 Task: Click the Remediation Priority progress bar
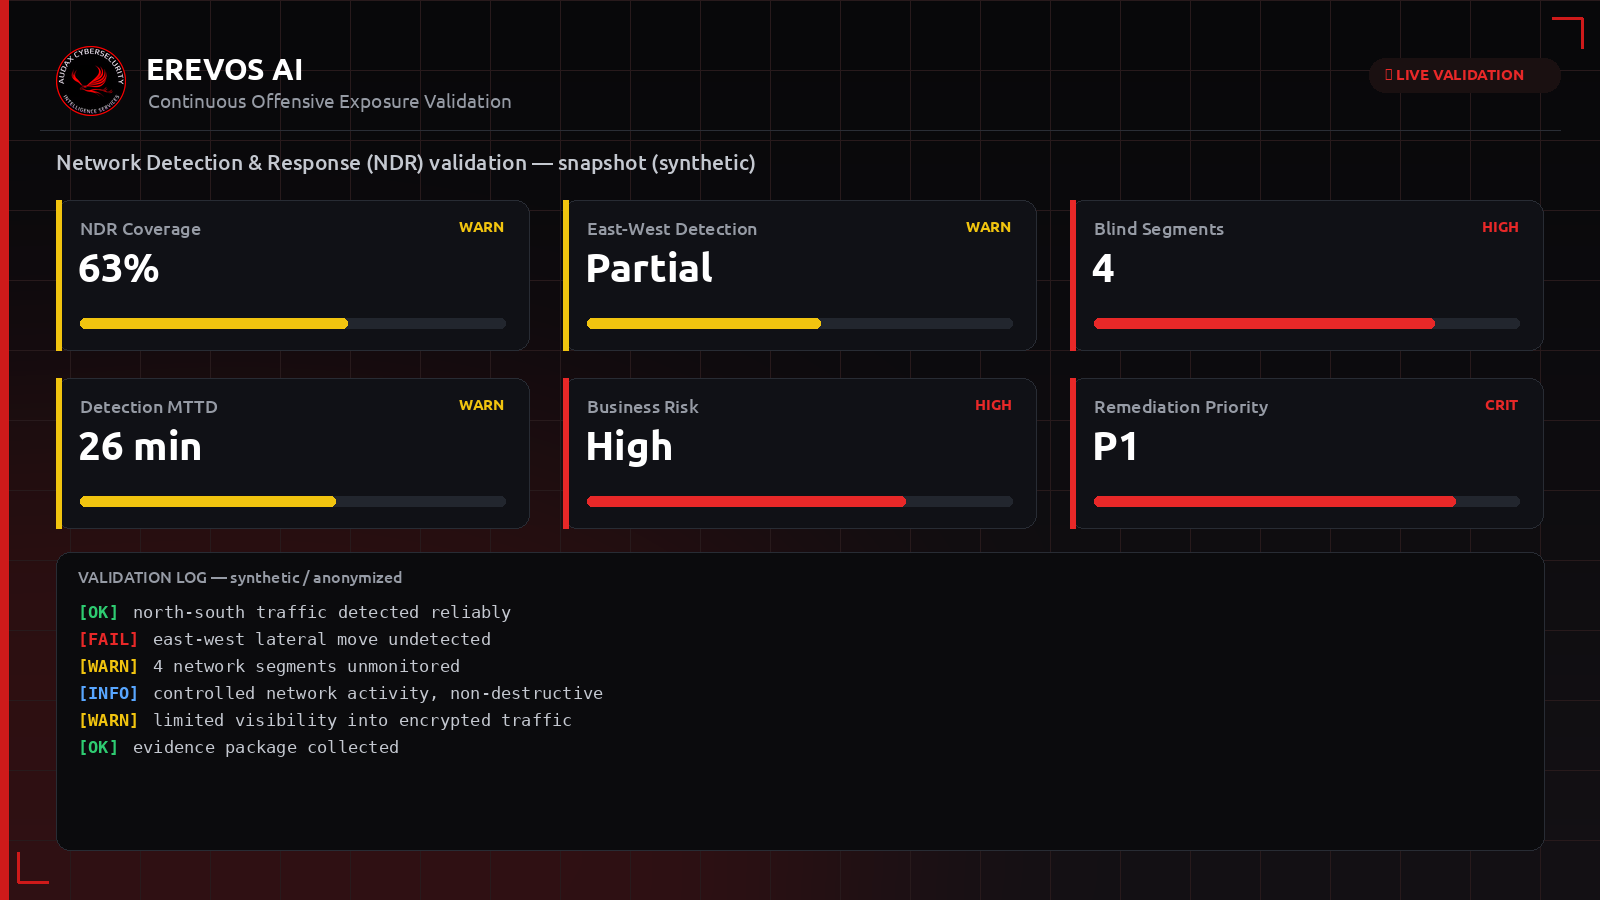click(1307, 501)
